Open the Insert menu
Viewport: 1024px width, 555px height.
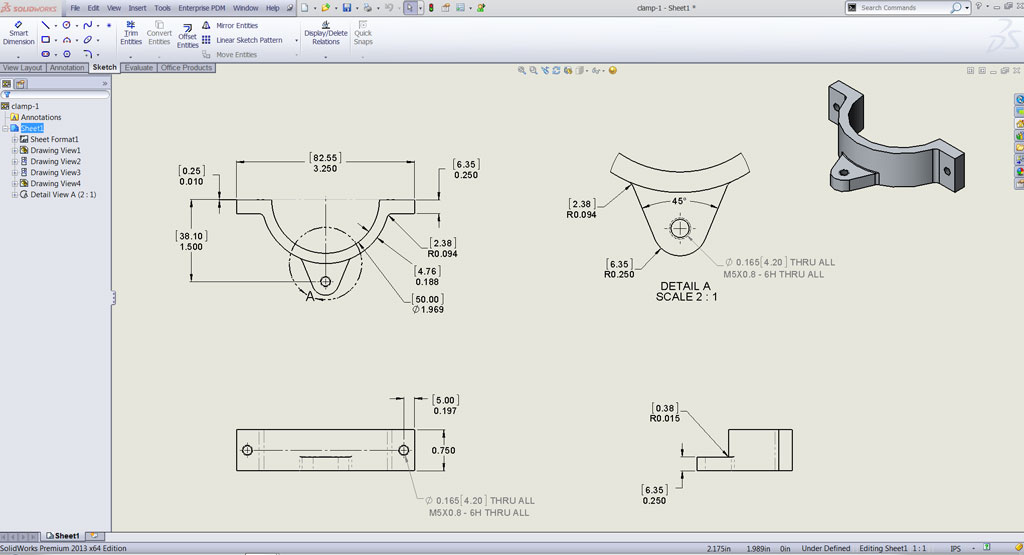137,7
